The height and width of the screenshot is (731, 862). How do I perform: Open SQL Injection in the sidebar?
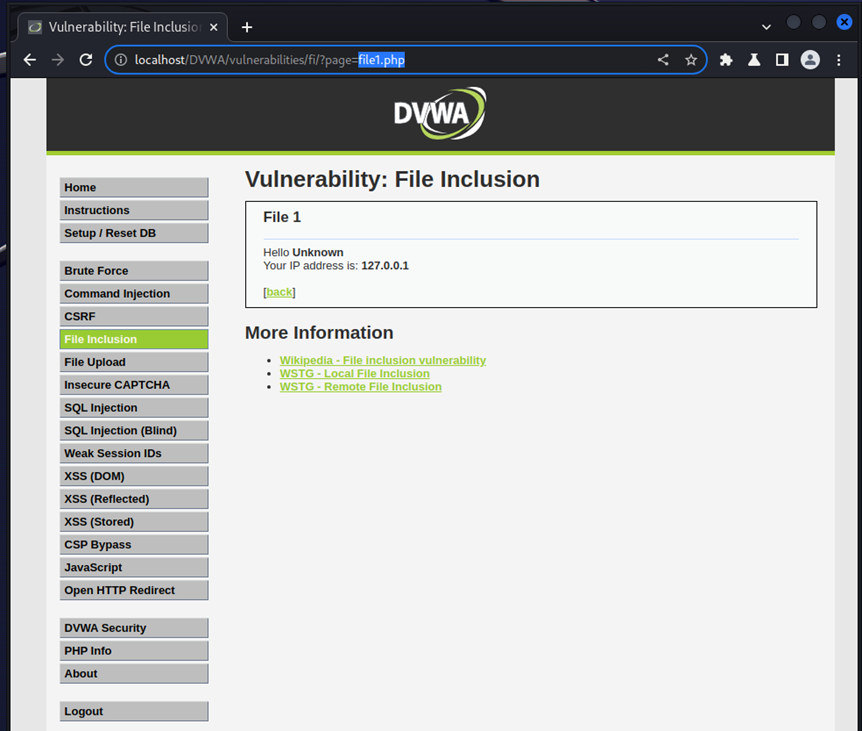pos(134,408)
